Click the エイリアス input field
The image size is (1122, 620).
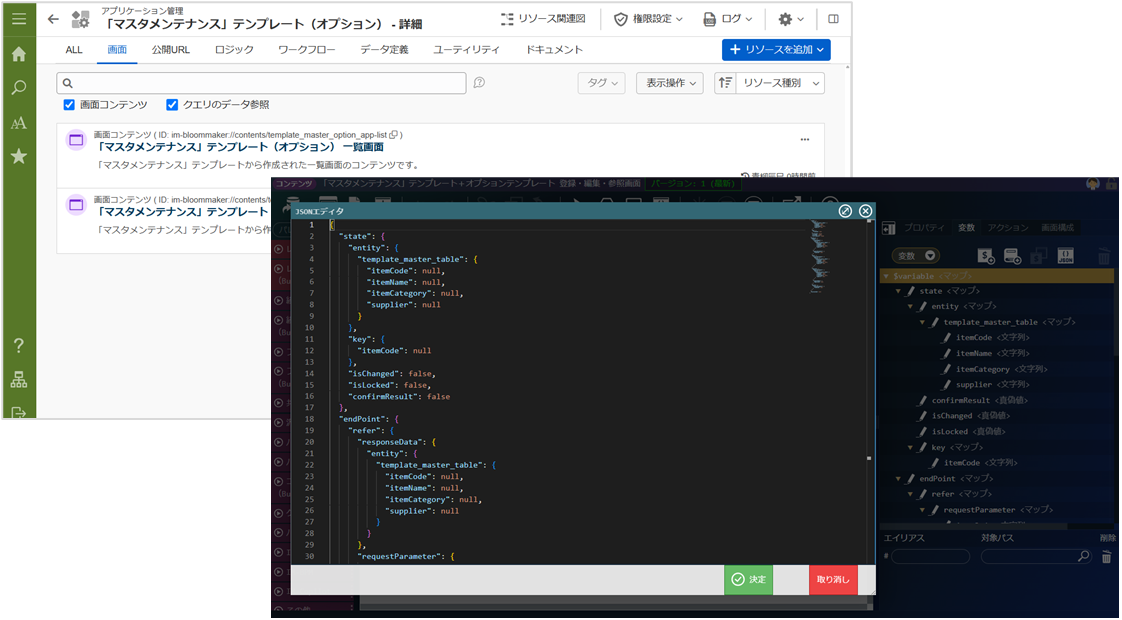930,556
